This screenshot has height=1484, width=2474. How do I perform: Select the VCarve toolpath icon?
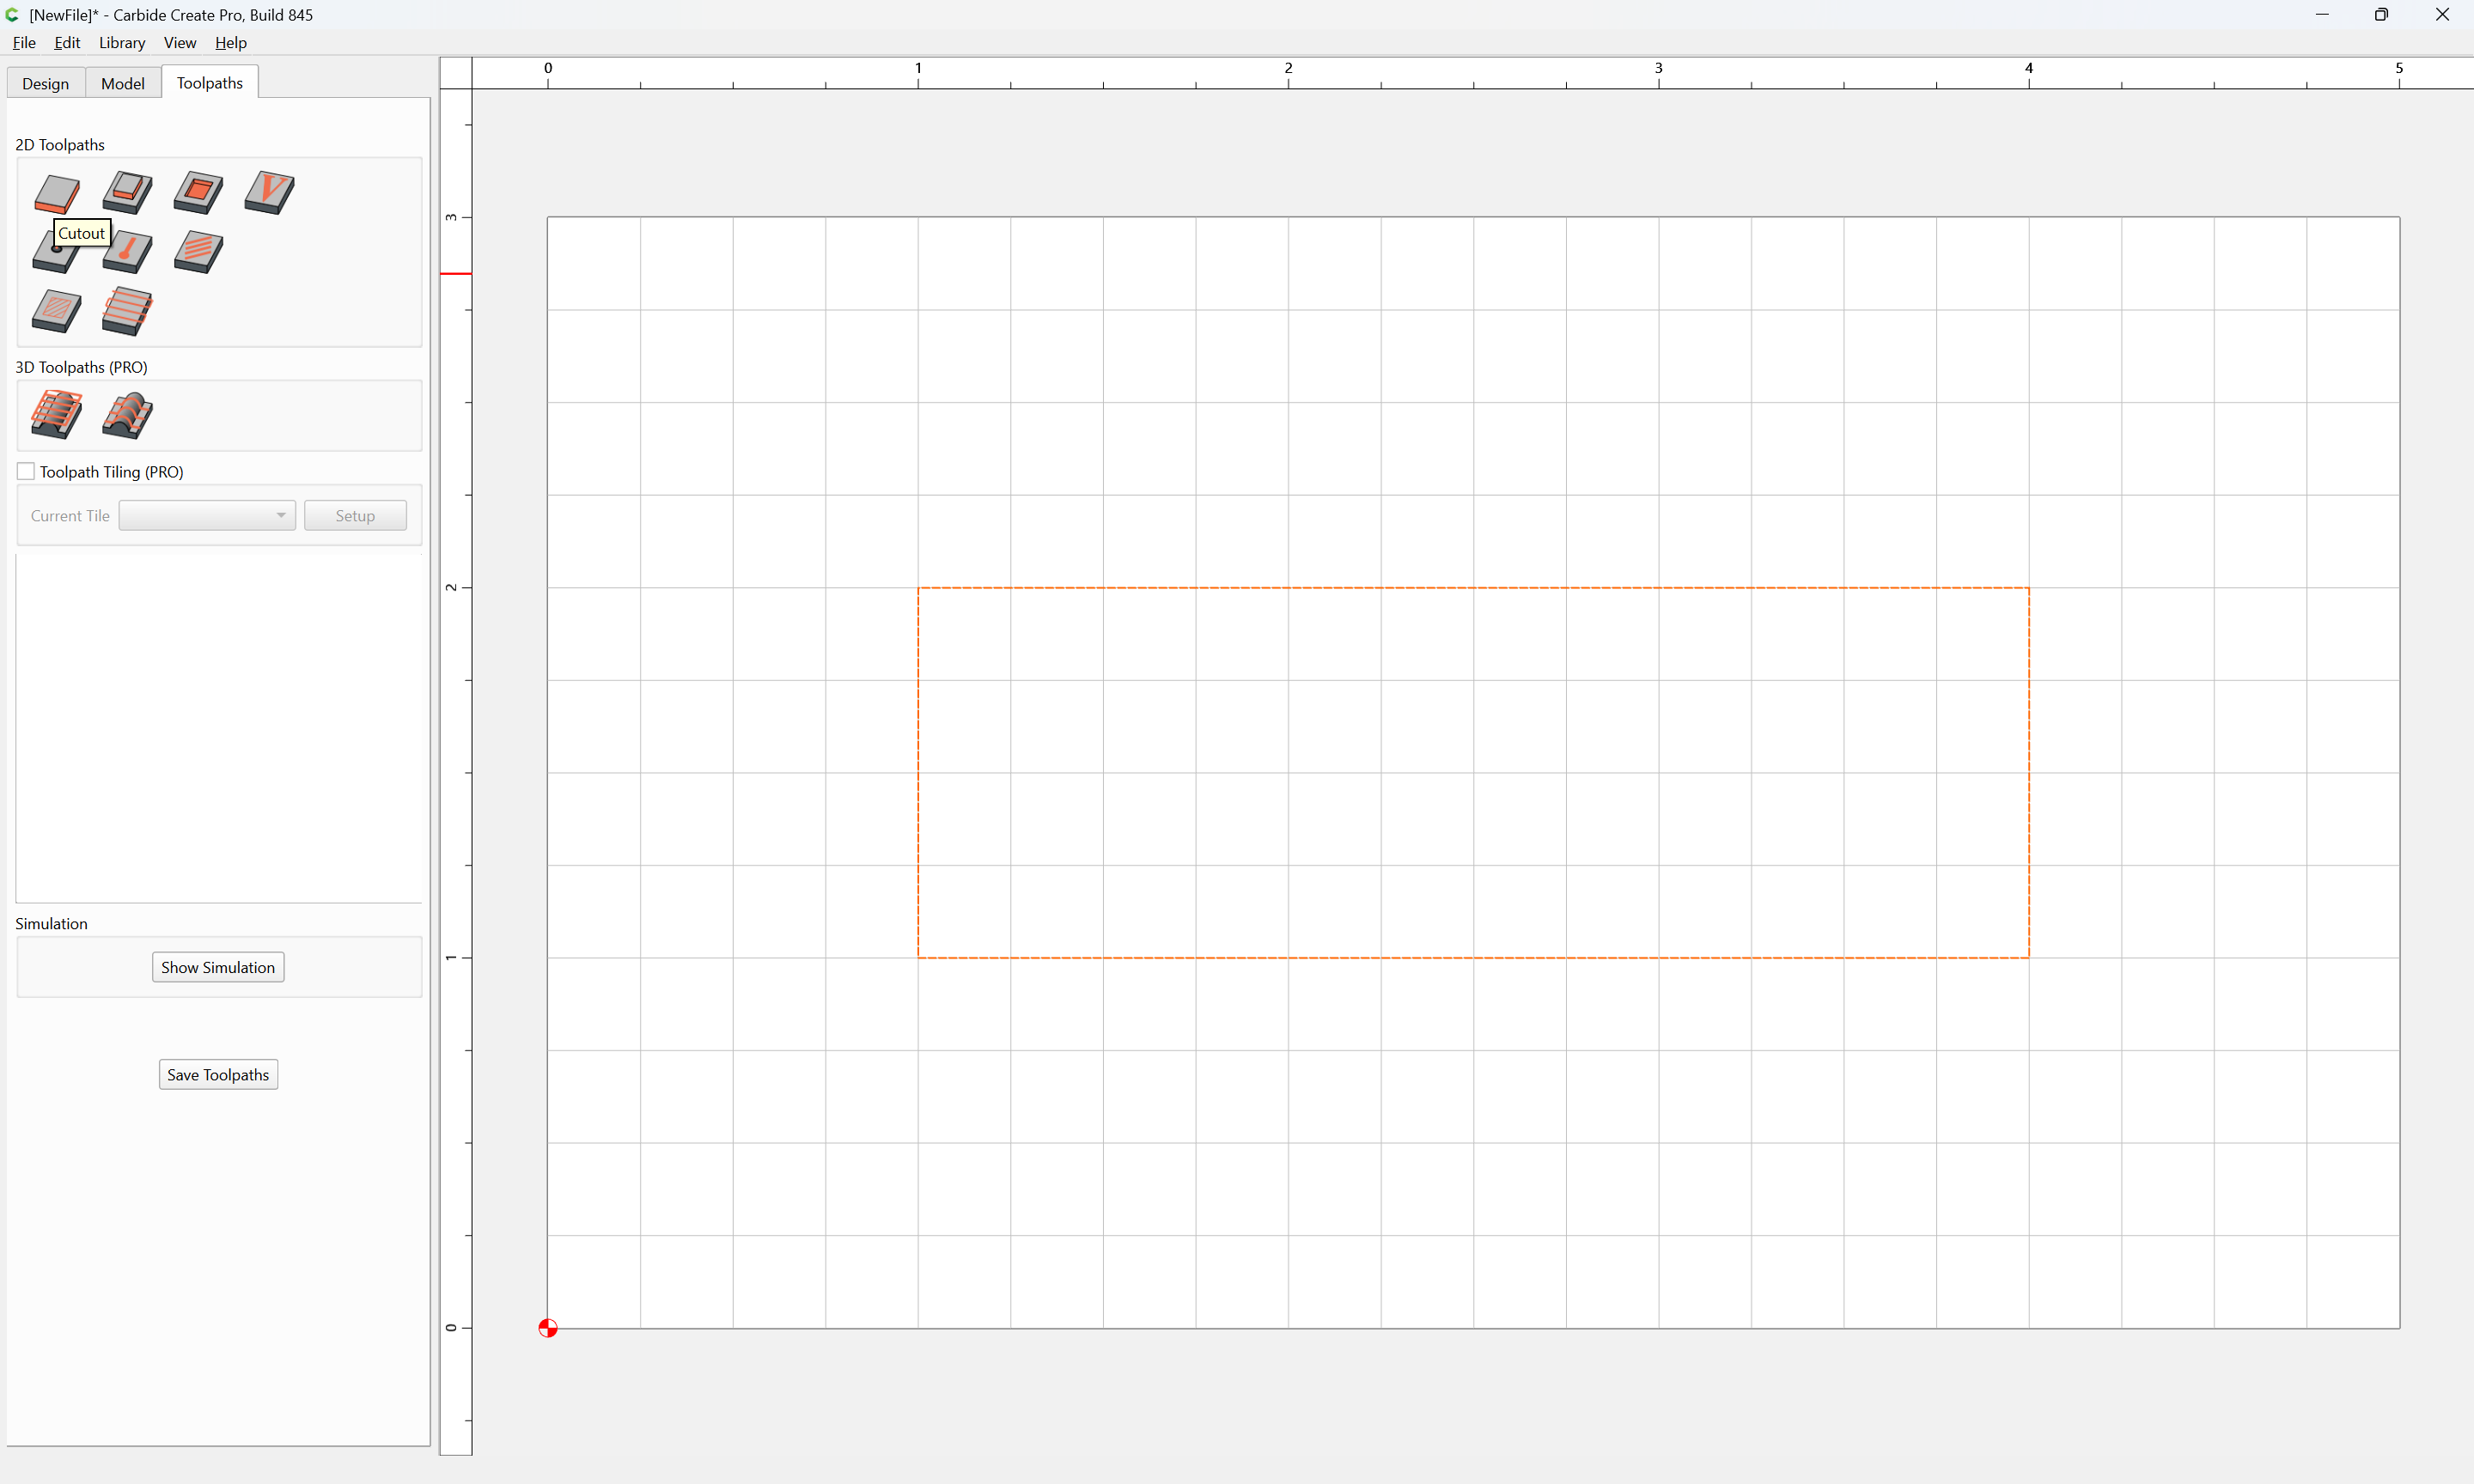point(269,193)
